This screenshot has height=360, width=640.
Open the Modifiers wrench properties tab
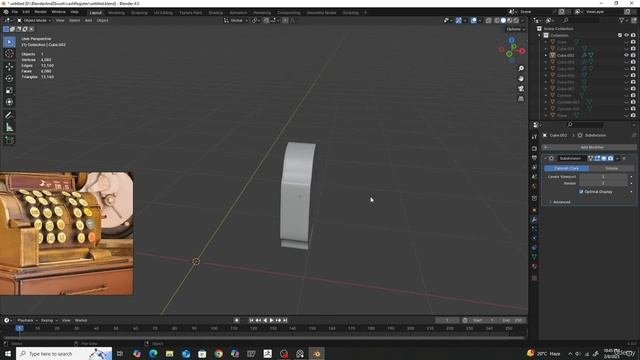click(534, 220)
